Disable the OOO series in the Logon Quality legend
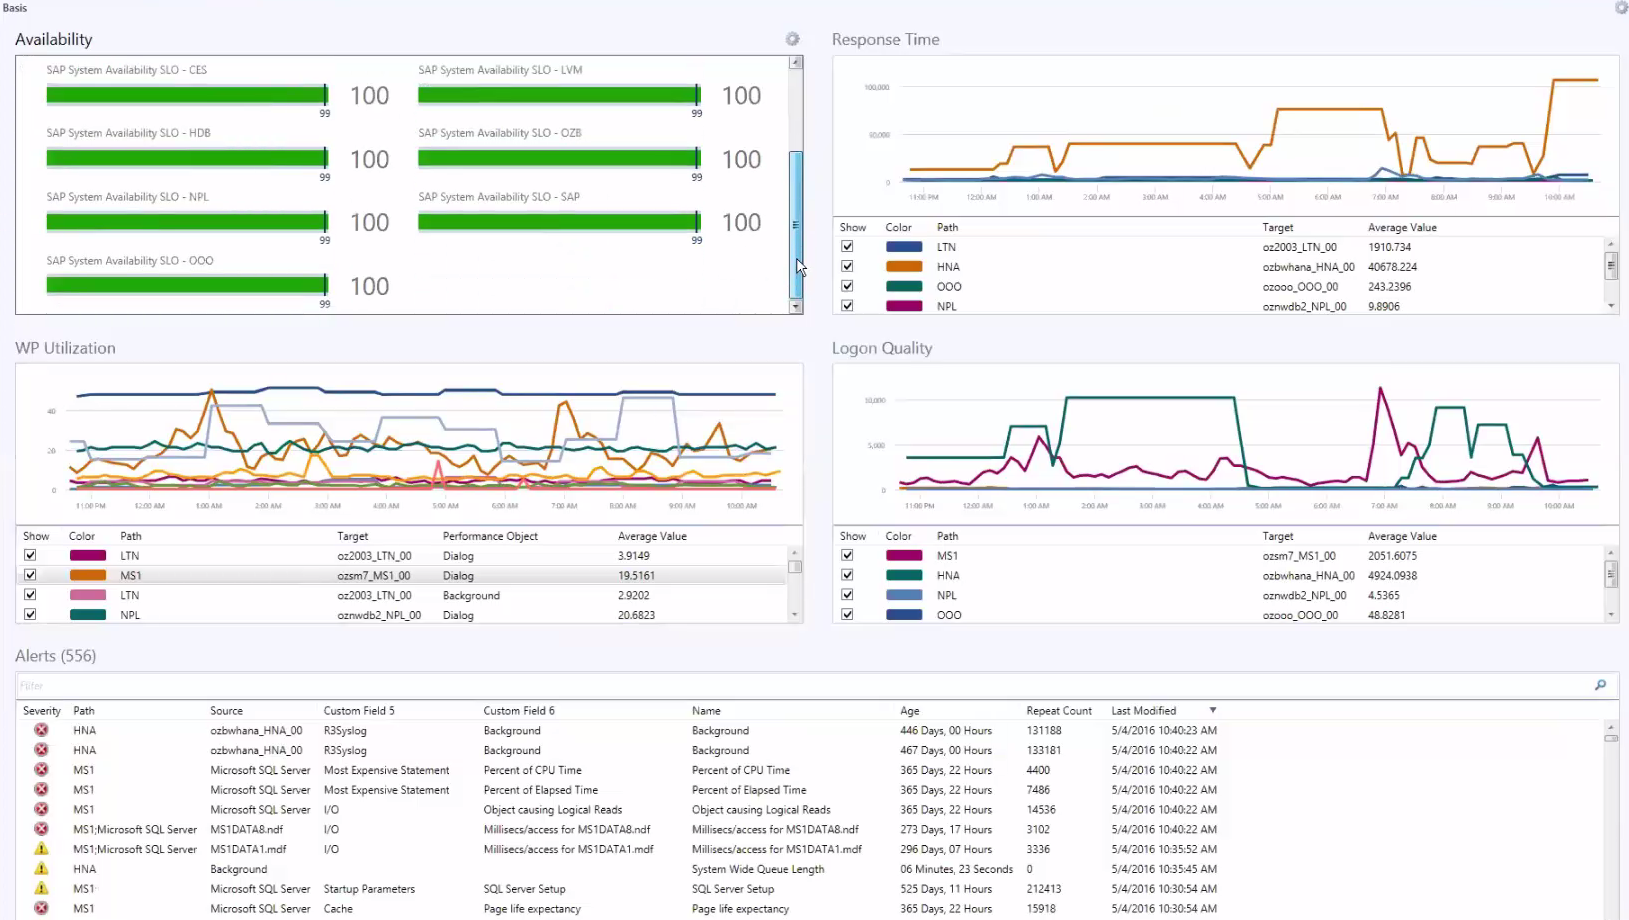1629x920 pixels. [847, 615]
